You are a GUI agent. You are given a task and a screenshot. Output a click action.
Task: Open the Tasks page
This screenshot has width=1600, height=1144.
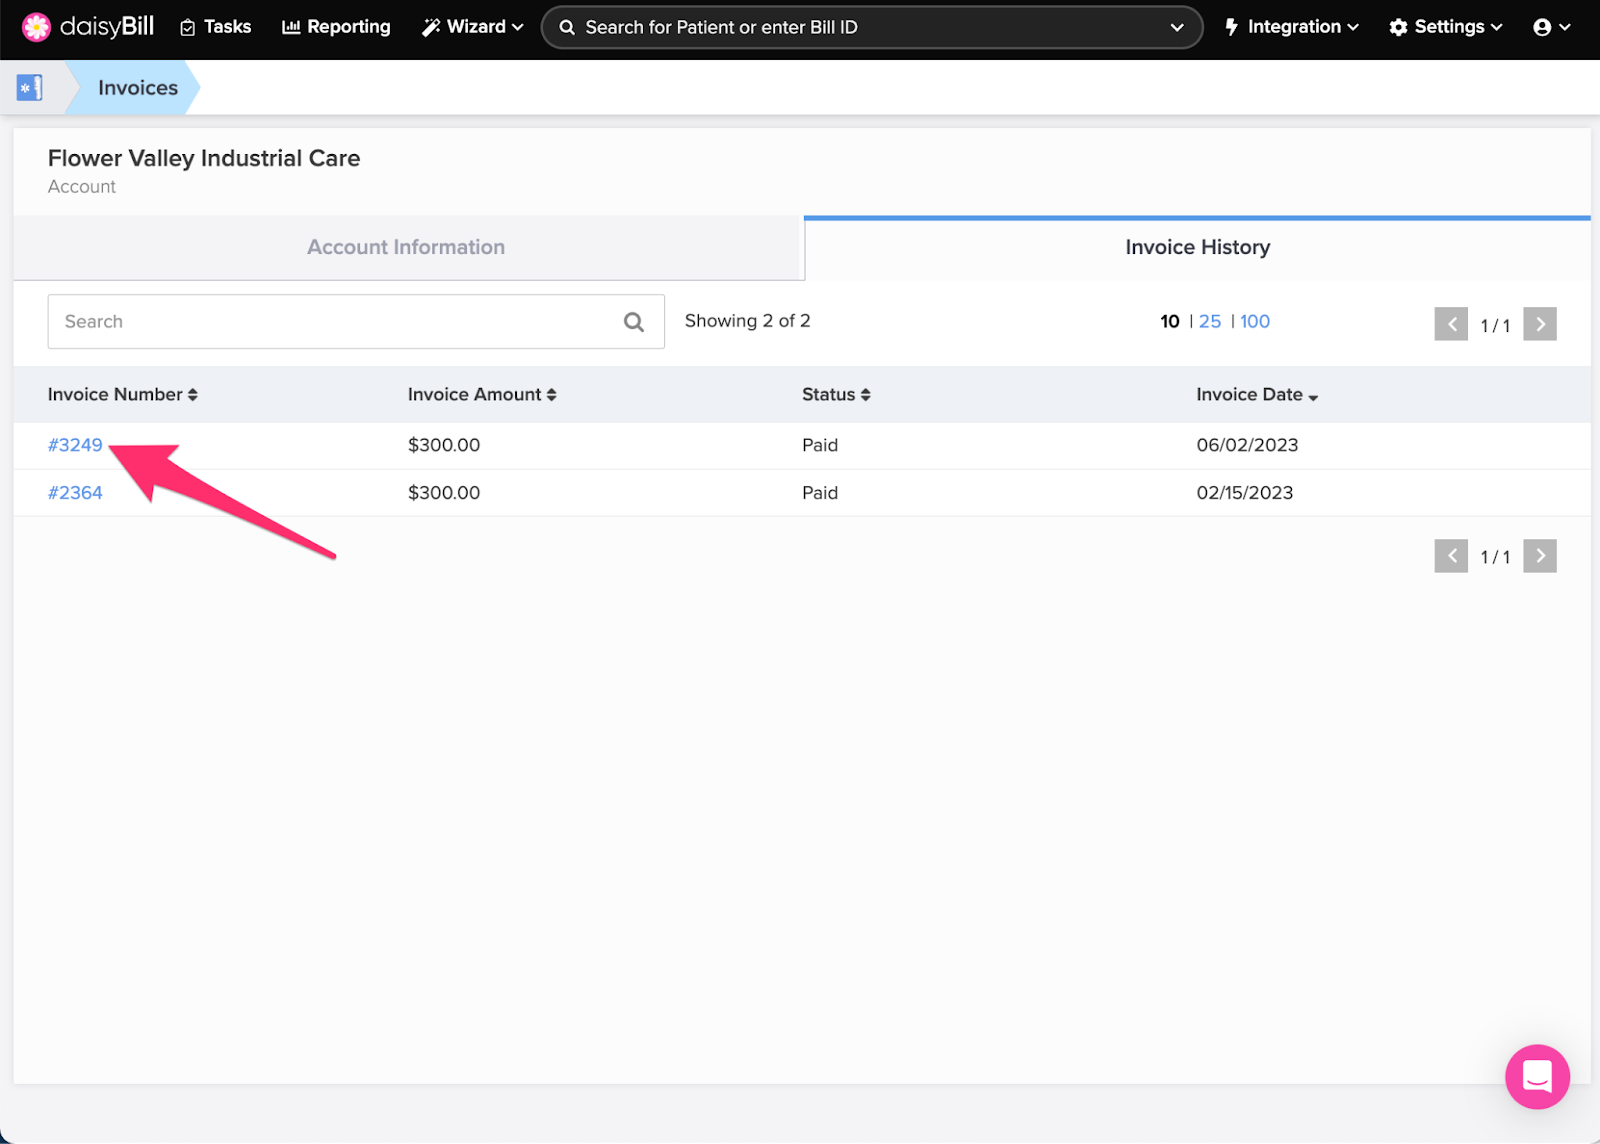click(x=215, y=27)
